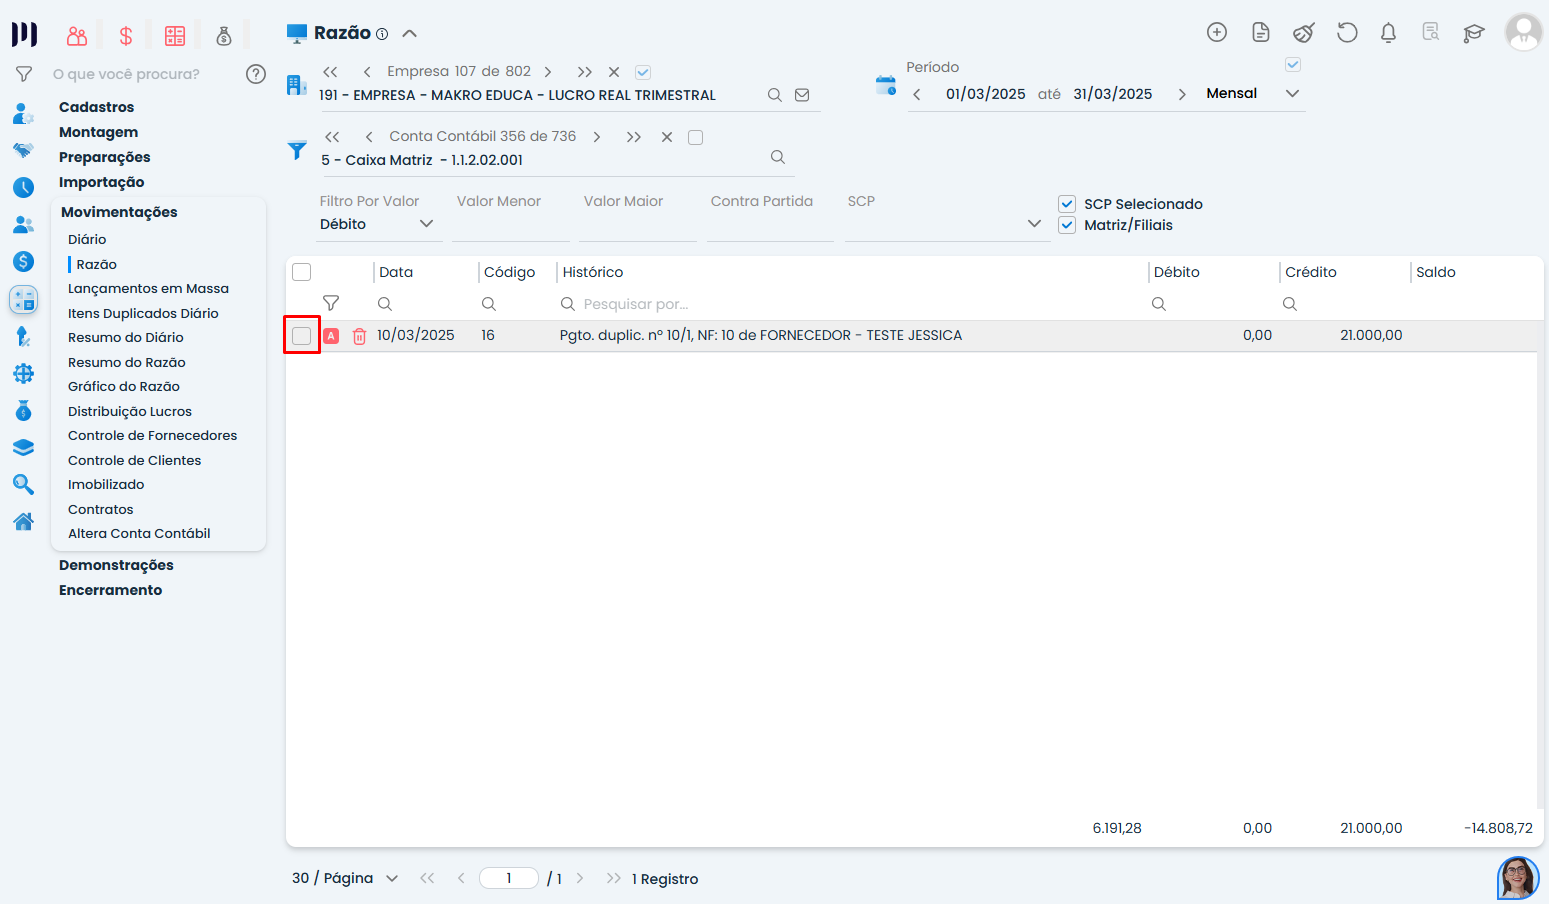Screen dimensions: 1549x904
Task: Uncheck Matriz/Filiais
Action: (x=1067, y=225)
